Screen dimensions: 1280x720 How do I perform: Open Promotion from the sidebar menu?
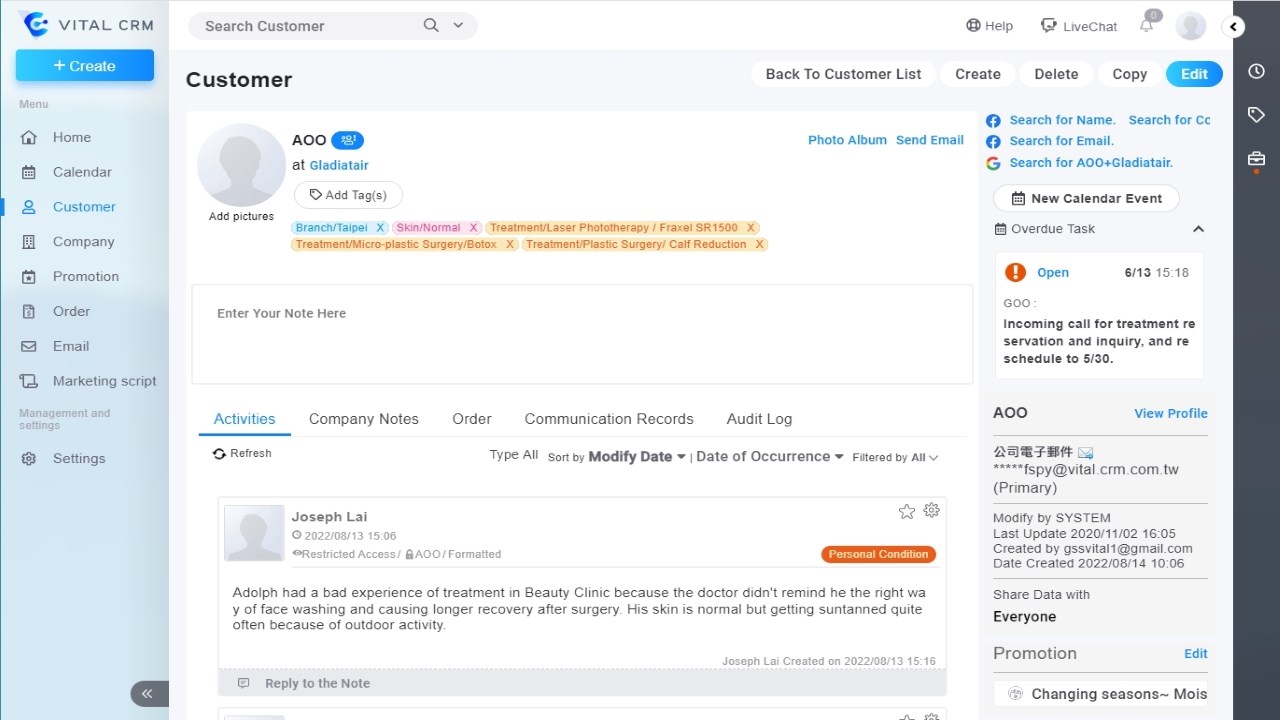pos(85,277)
